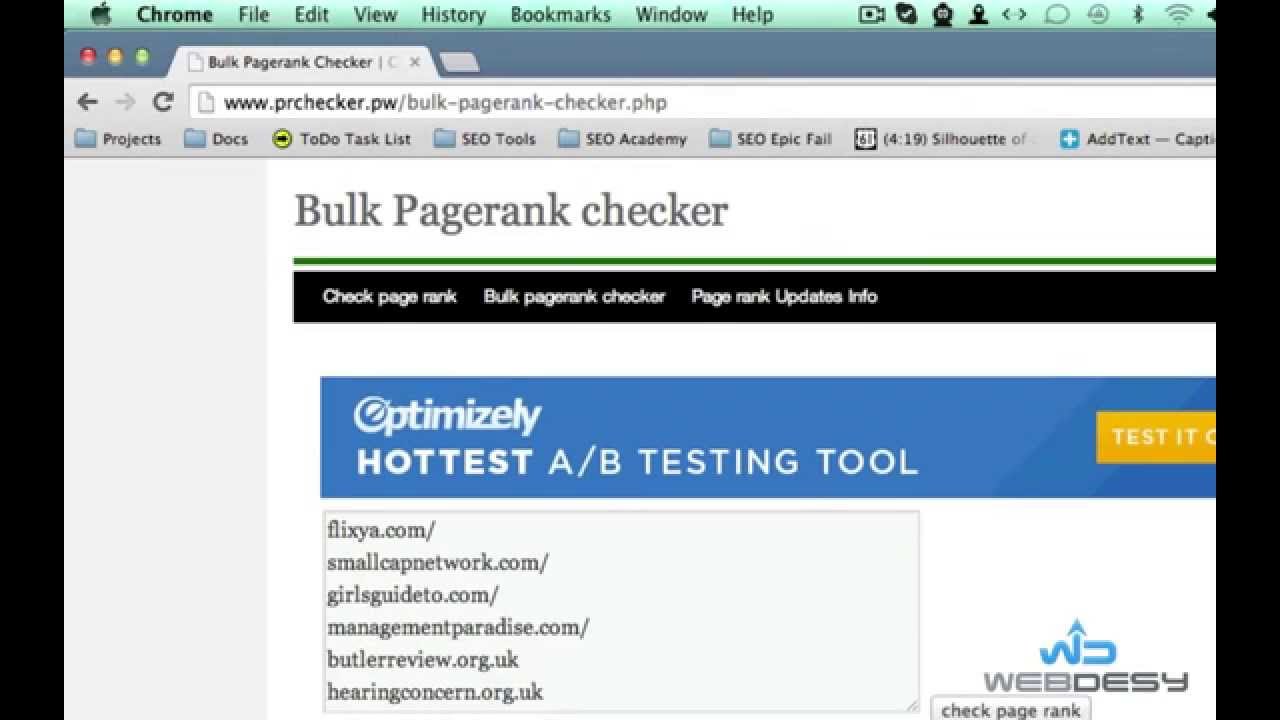Click HOTTEST A/B TESTING TOOL ad text
This screenshot has width=1280, height=720.
tap(637, 462)
